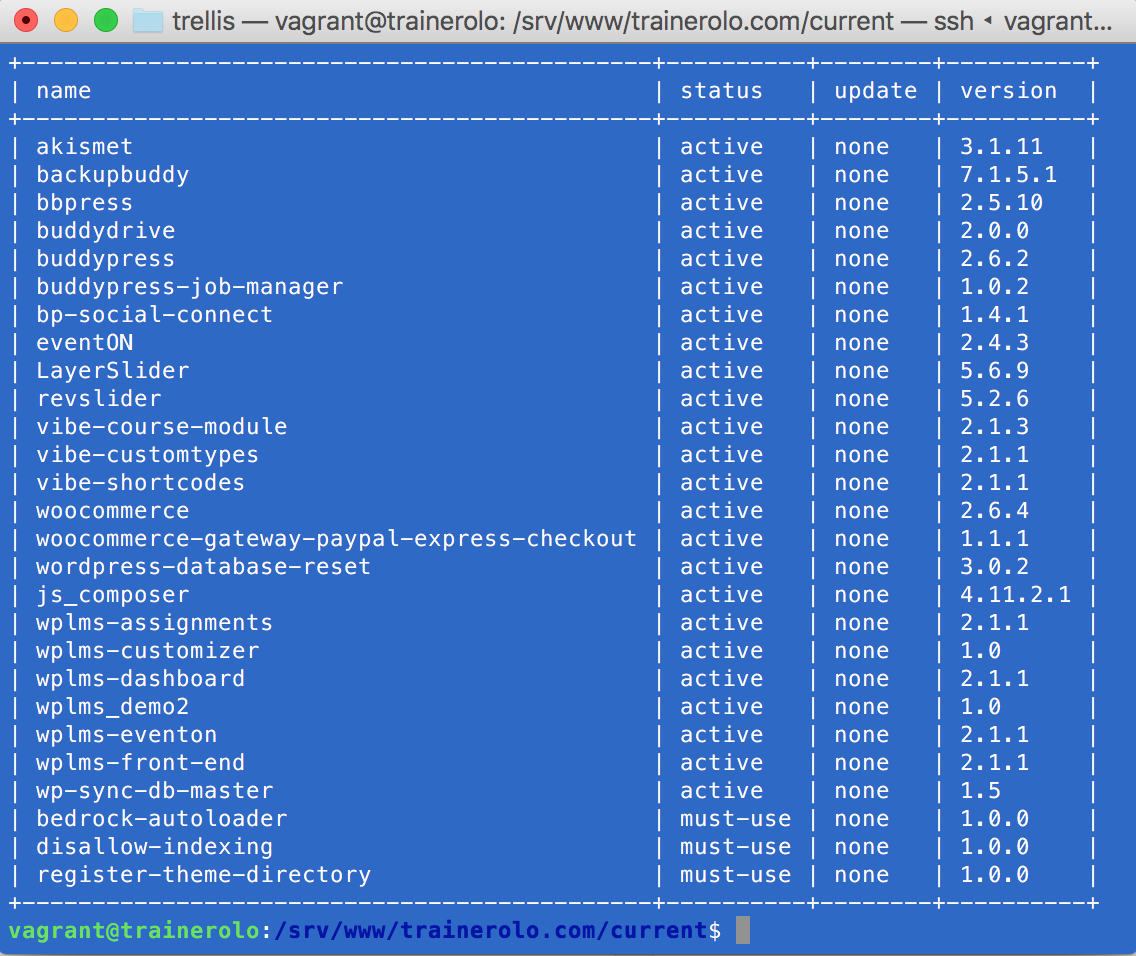This screenshot has height=956, width=1136.
Task: Click the "wordpress-database-reset" plugin name
Action: [x=204, y=566]
